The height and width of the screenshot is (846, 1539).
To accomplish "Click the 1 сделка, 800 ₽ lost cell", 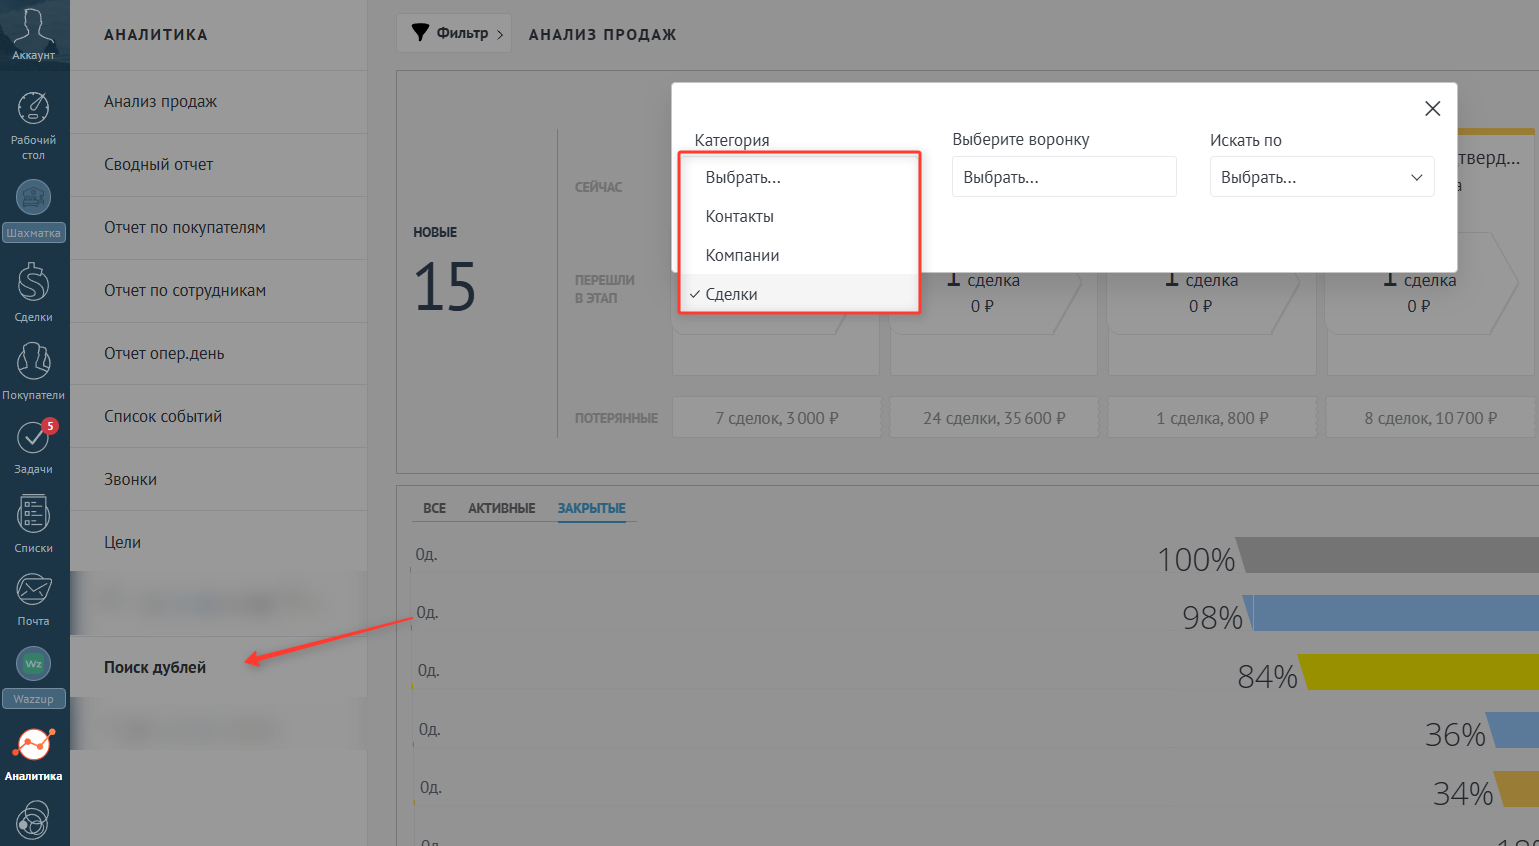I will (1212, 418).
